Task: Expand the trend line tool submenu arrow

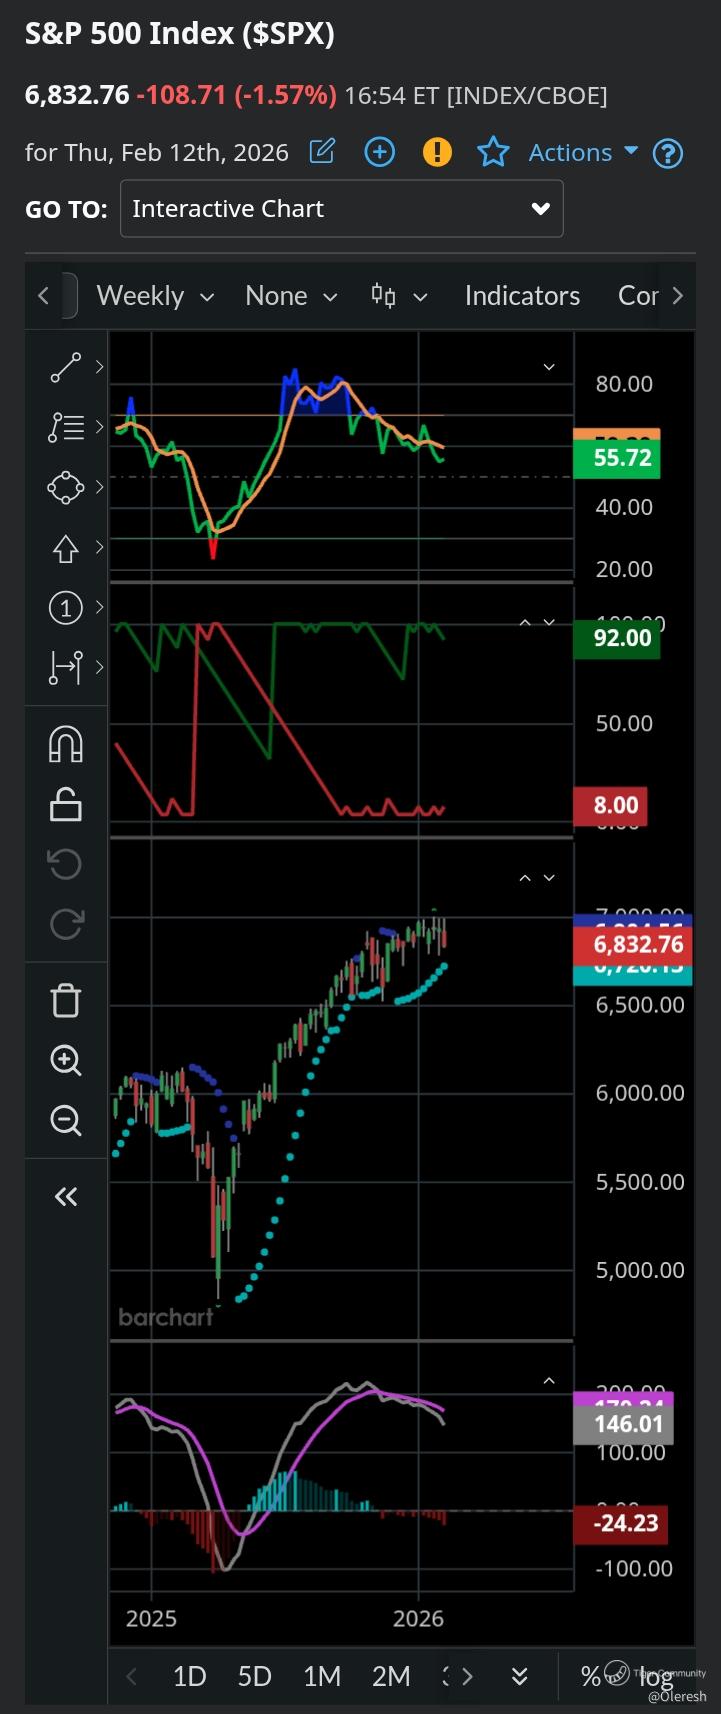Action: click(99, 367)
